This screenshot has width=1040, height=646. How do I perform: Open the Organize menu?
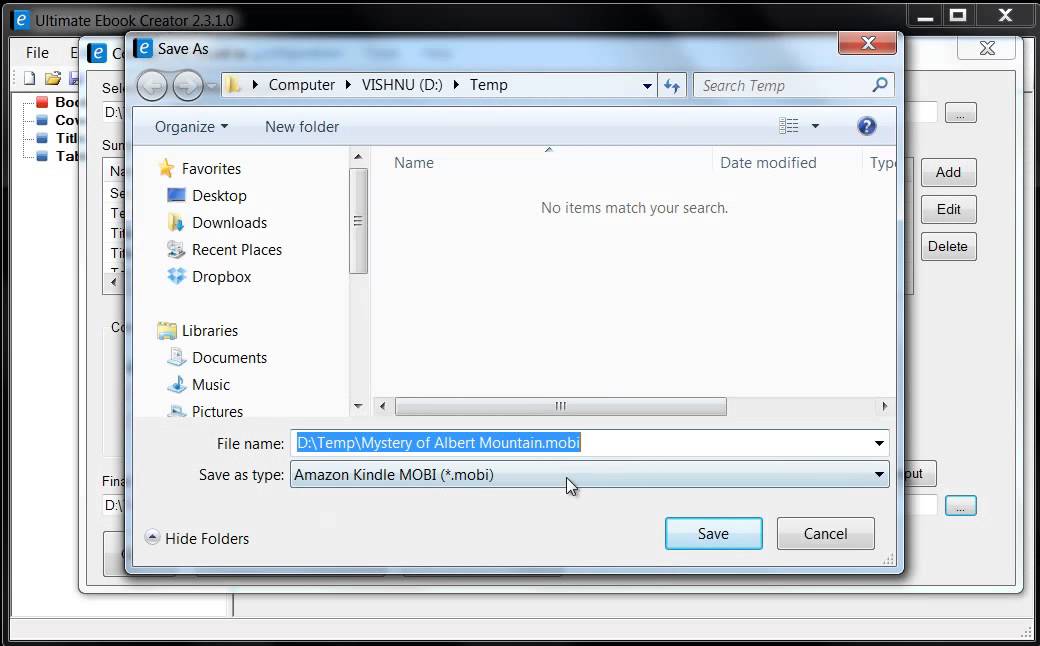pos(191,127)
